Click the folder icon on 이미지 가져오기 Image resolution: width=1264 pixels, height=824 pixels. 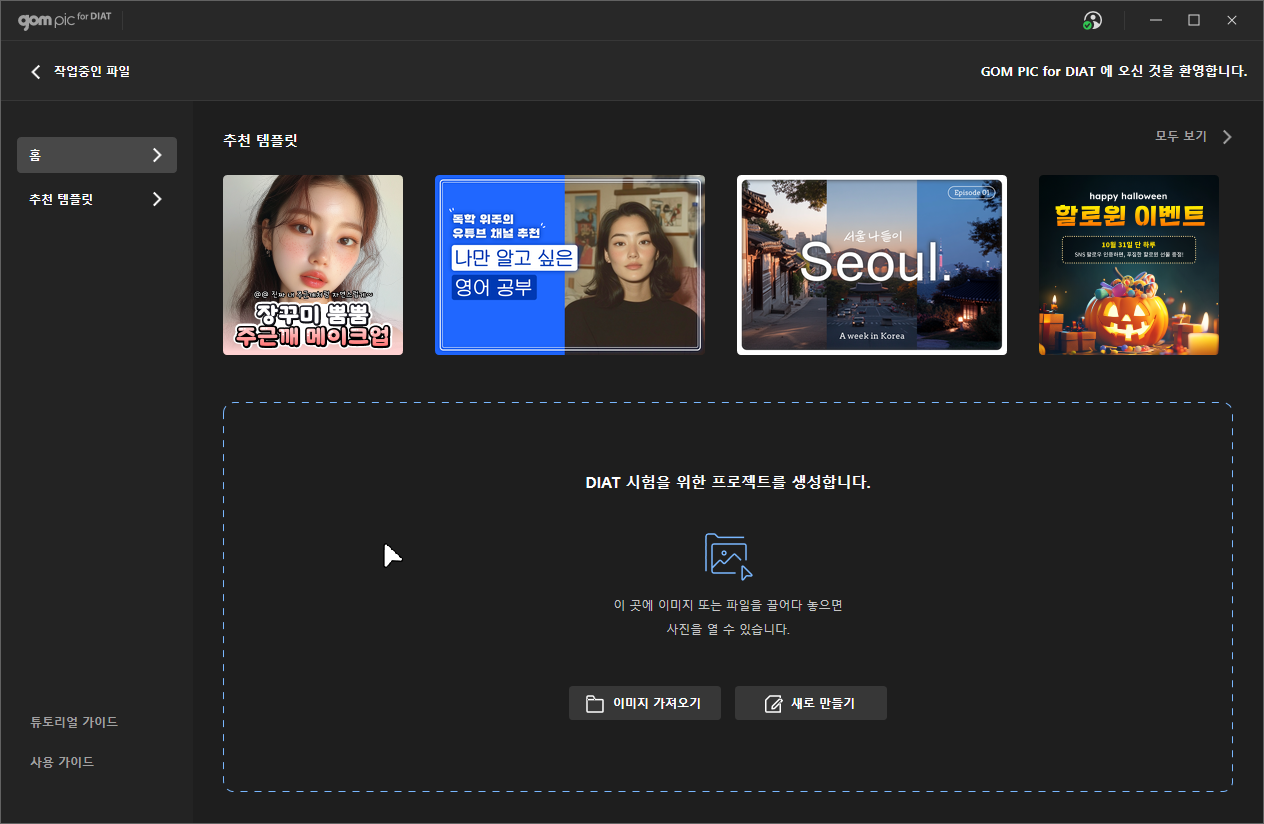[x=594, y=703]
